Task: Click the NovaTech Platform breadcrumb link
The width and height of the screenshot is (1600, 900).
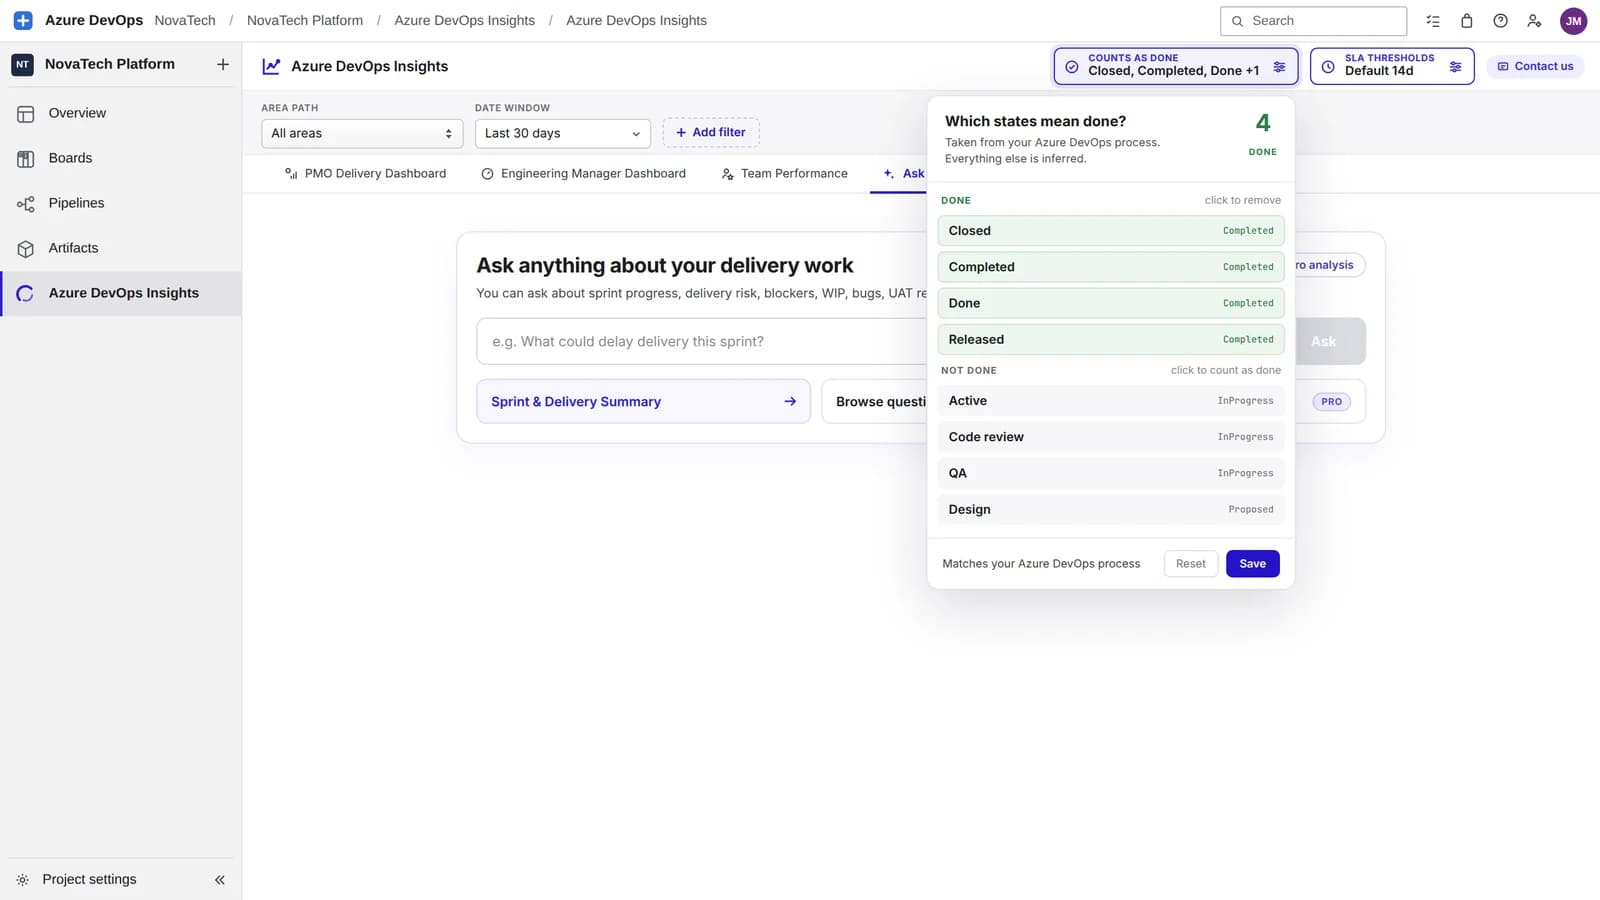Action: point(305,21)
